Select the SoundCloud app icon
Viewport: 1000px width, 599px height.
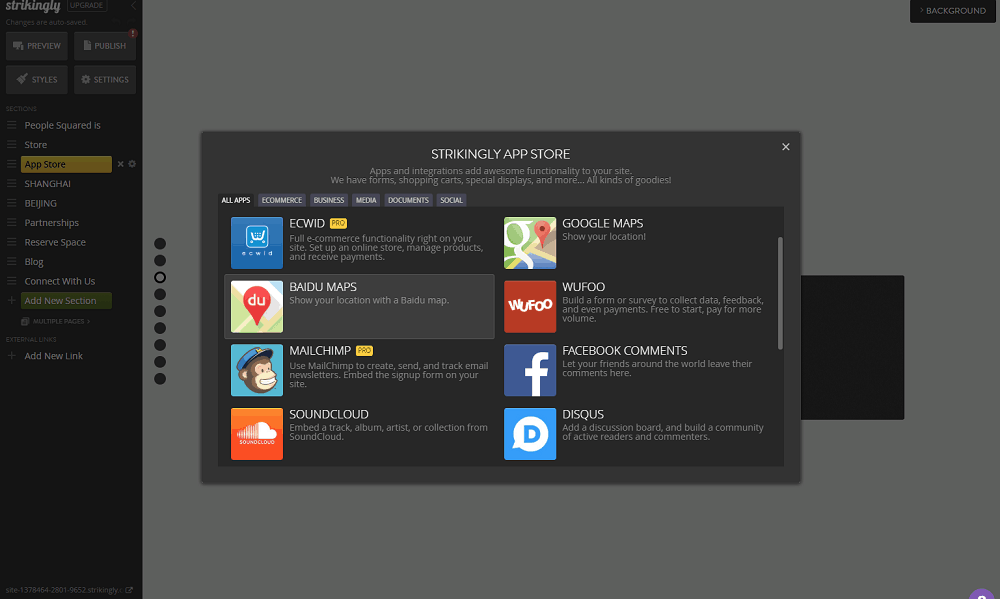256,434
